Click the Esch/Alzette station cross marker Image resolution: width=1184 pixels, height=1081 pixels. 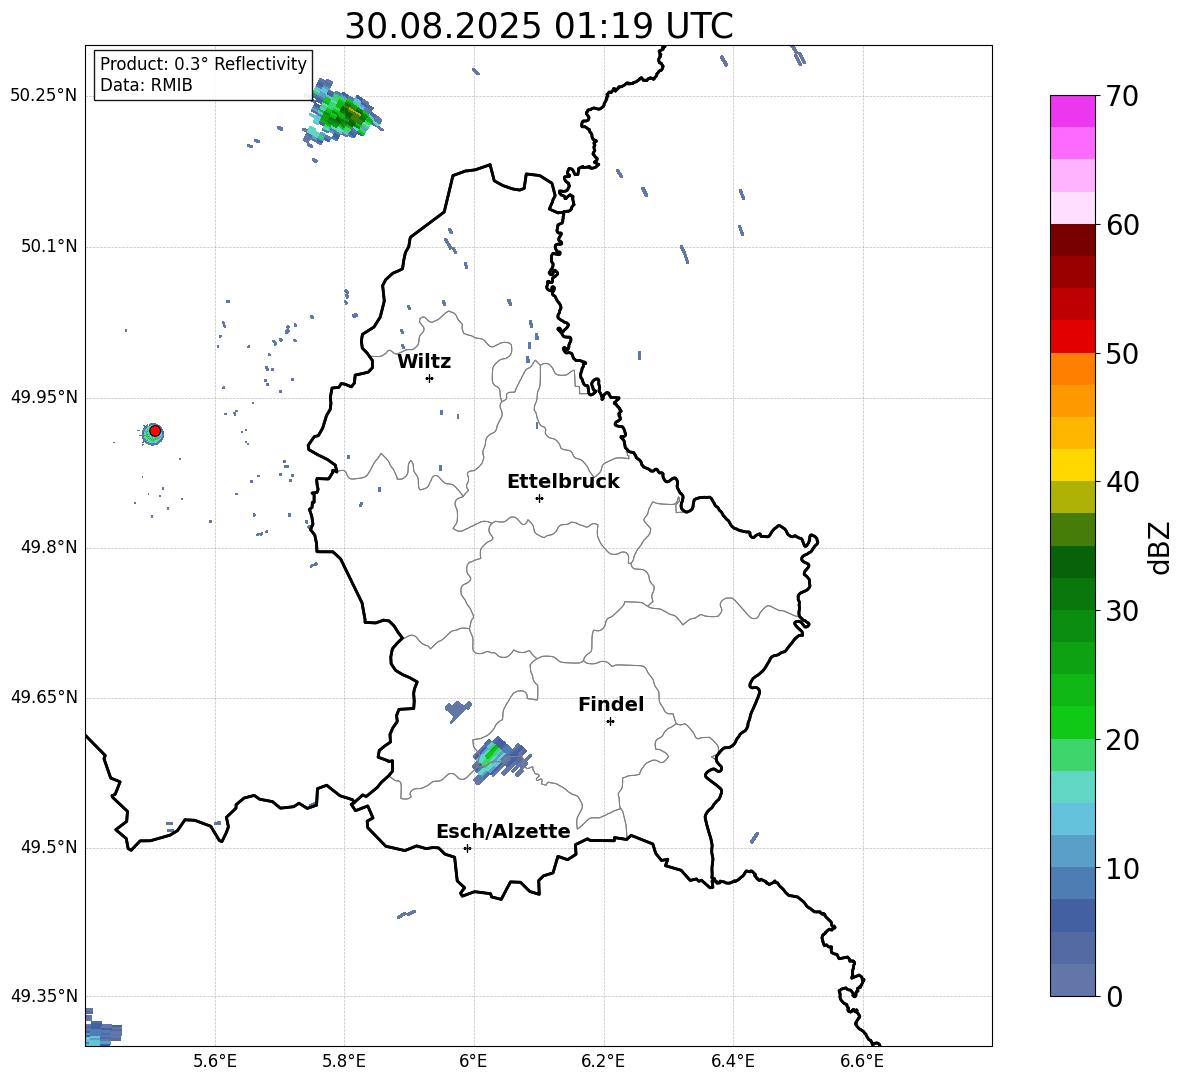tap(467, 848)
